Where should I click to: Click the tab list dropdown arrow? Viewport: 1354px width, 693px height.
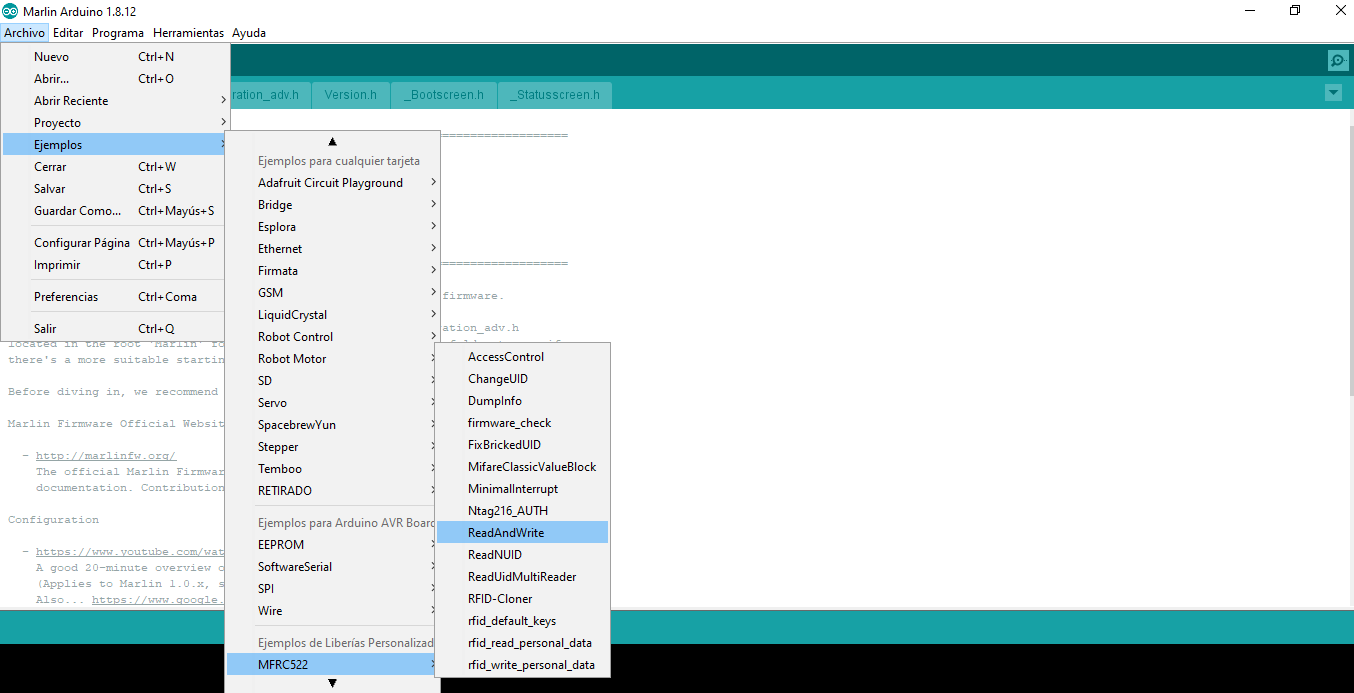point(1333,93)
